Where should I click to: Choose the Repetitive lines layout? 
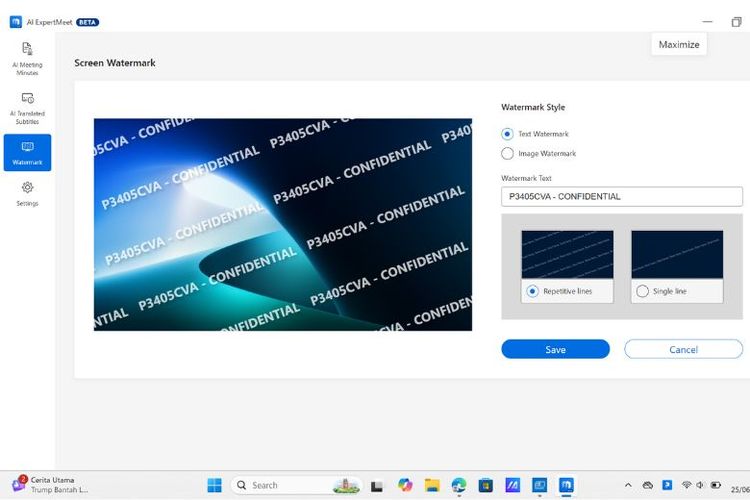[533, 291]
